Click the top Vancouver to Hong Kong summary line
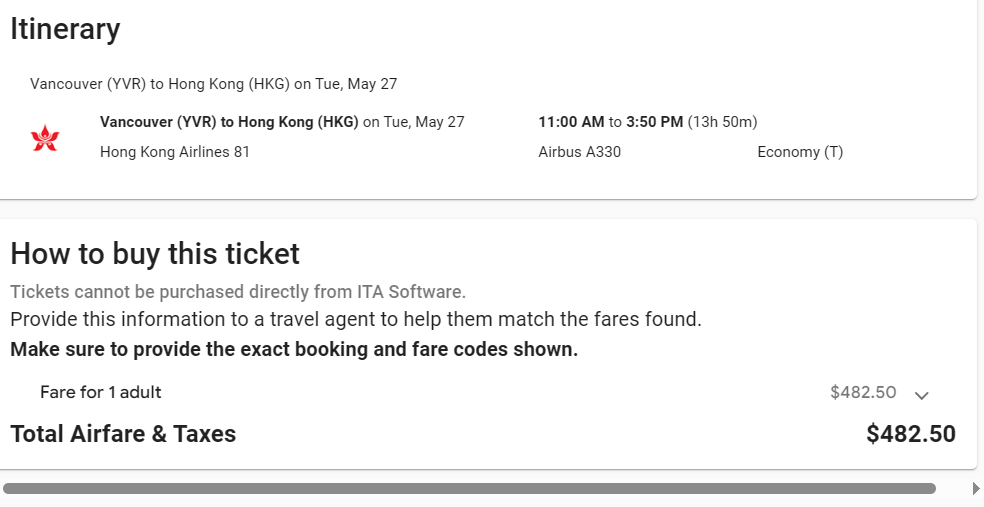 213,84
